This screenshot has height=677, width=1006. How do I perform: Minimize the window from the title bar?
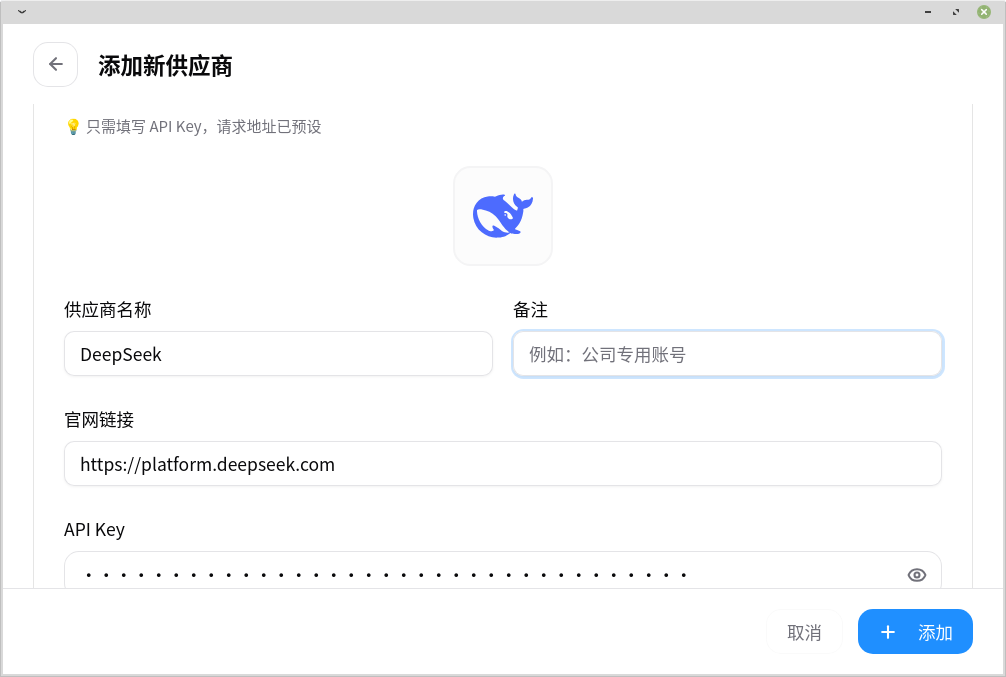(x=928, y=12)
